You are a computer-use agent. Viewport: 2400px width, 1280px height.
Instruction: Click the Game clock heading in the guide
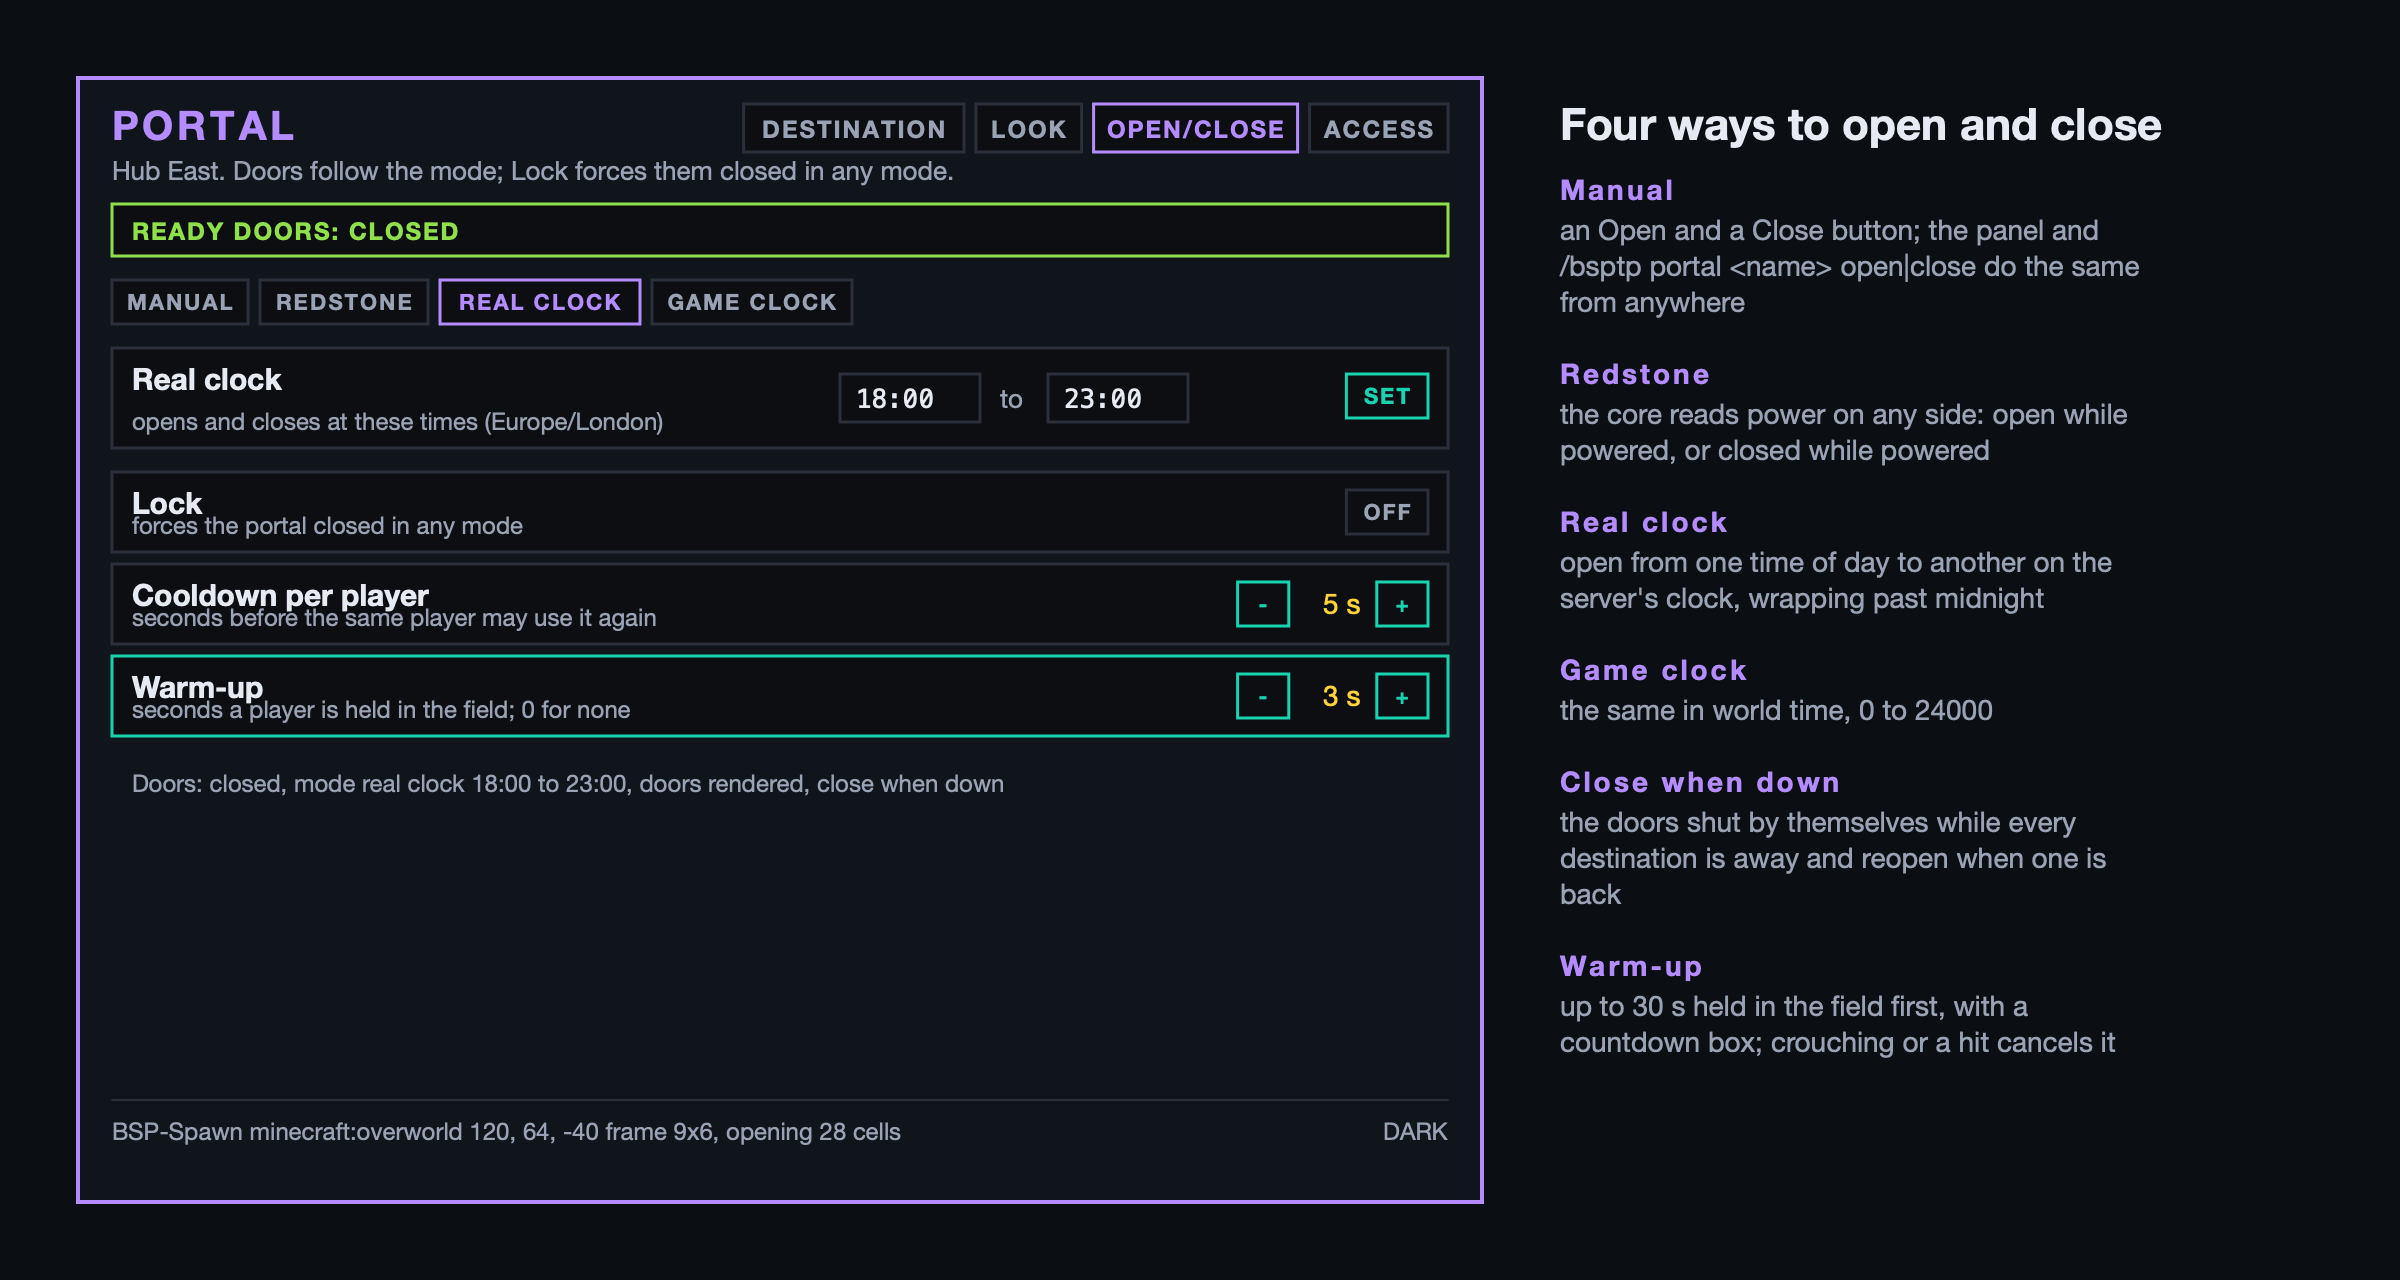(x=1654, y=670)
